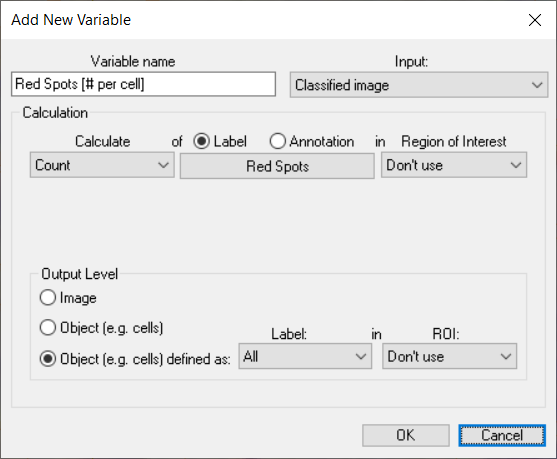Image resolution: width=557 pixels, height=459 pixels.
Task: Close the Add New Variable dialog
Action: click(x=535, y=20)
